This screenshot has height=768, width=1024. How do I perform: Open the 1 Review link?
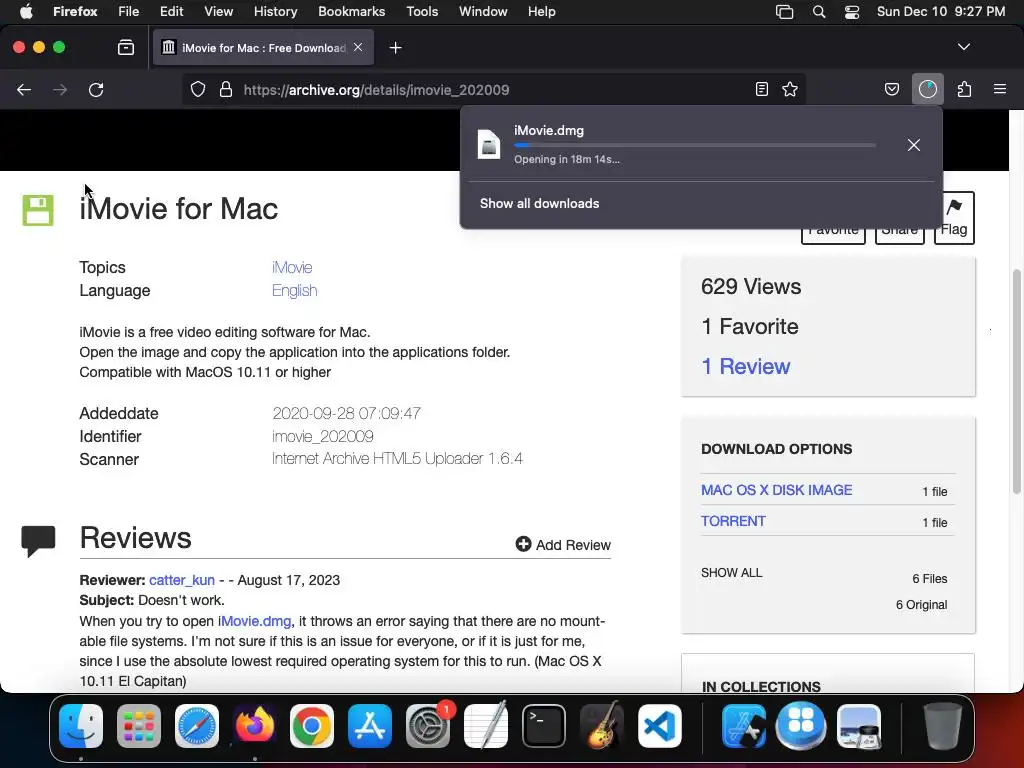pos(746,366)
